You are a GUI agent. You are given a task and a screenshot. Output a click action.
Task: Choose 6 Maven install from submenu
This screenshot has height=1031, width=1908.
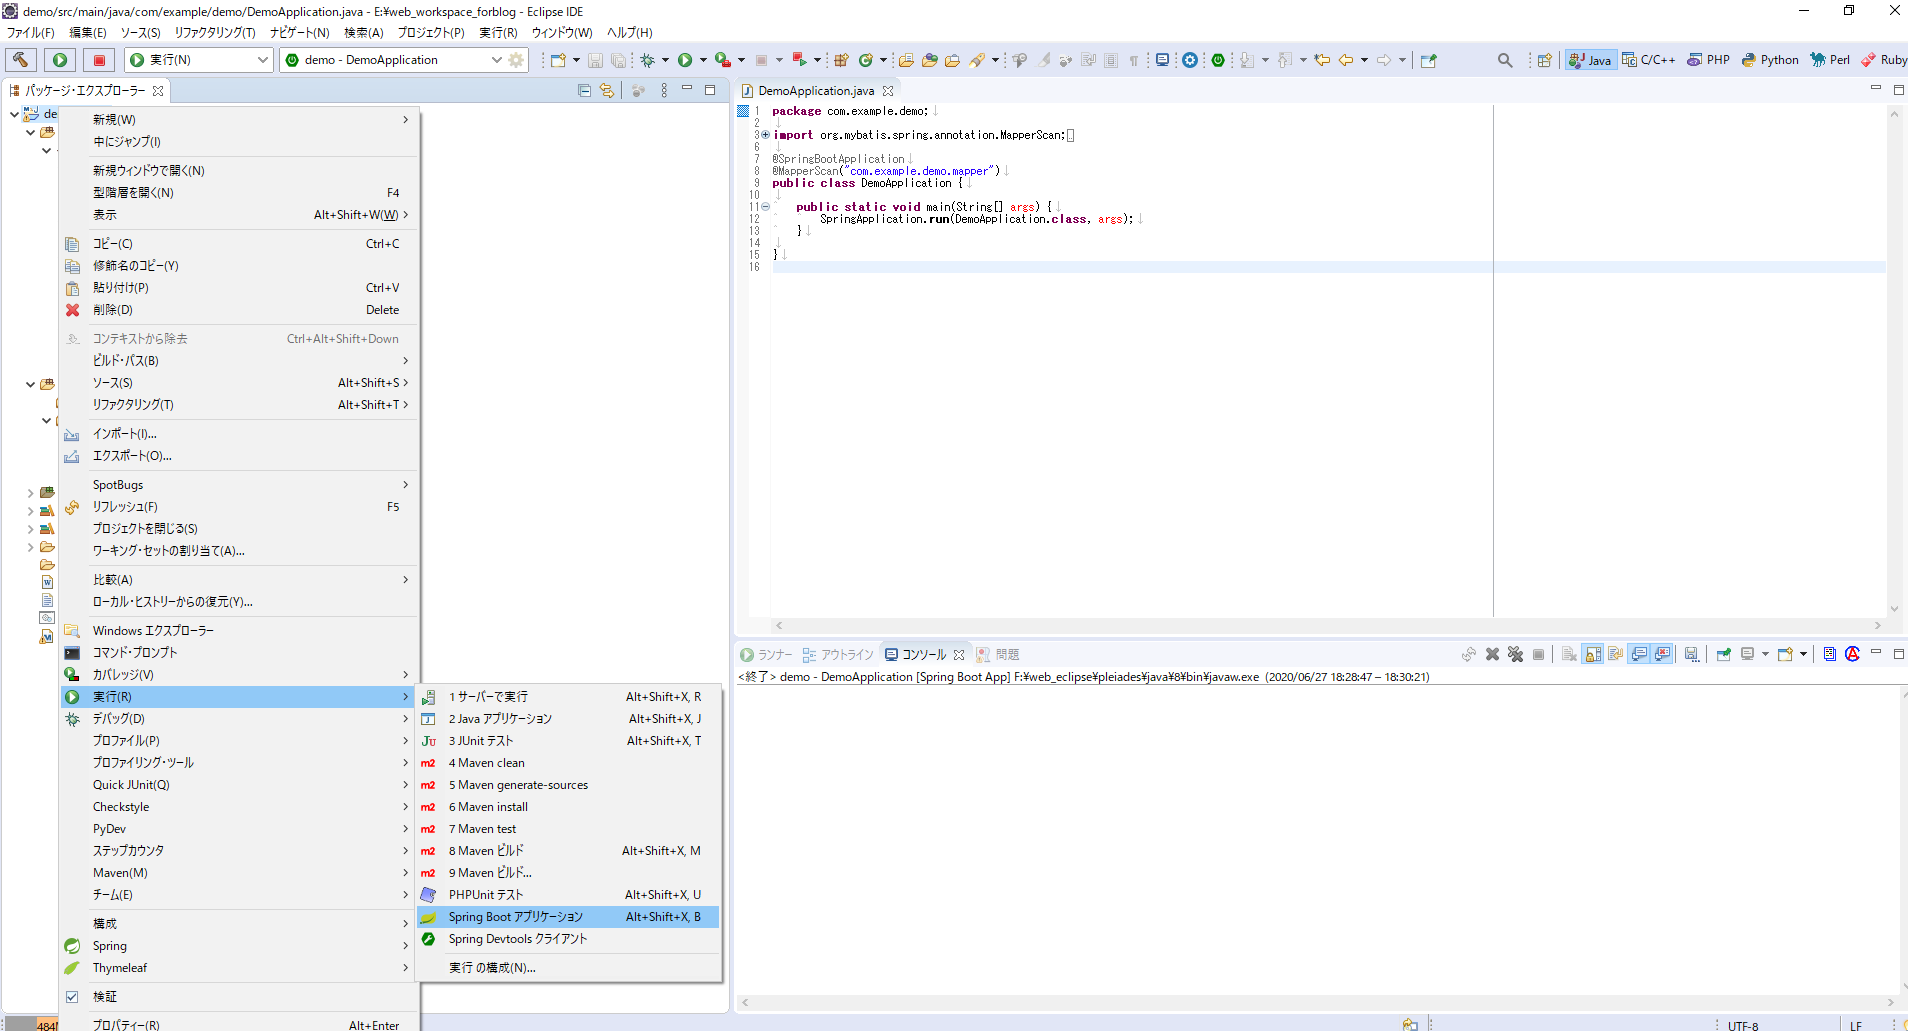coord(569,807)
